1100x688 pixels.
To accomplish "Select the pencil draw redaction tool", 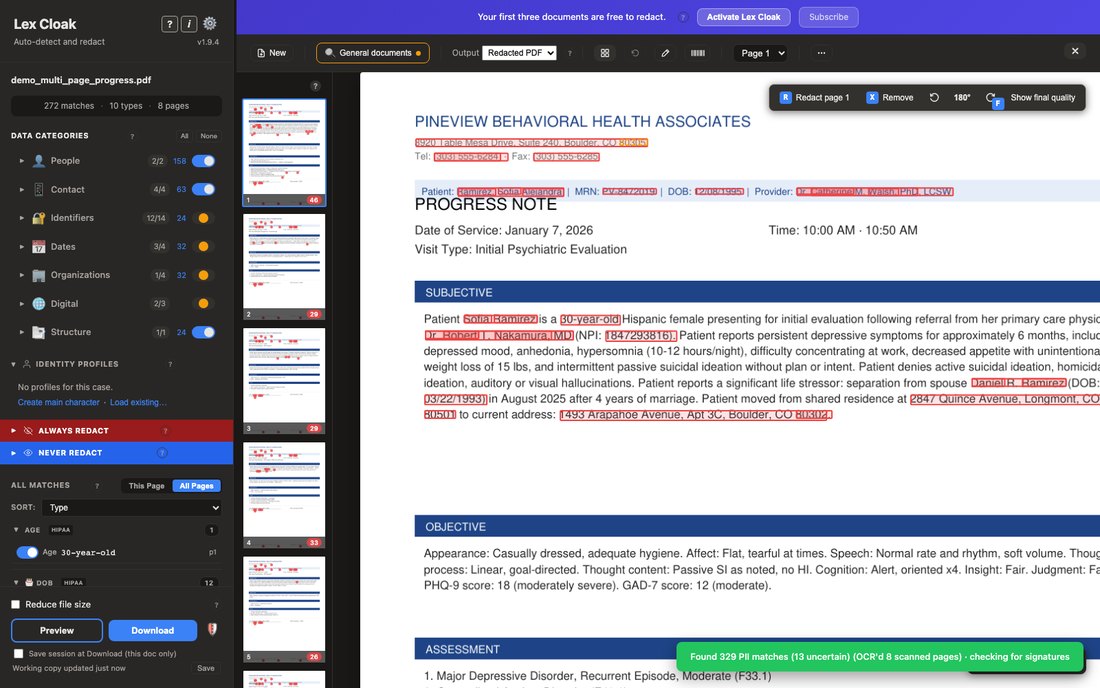I will (x=665, y=53).
